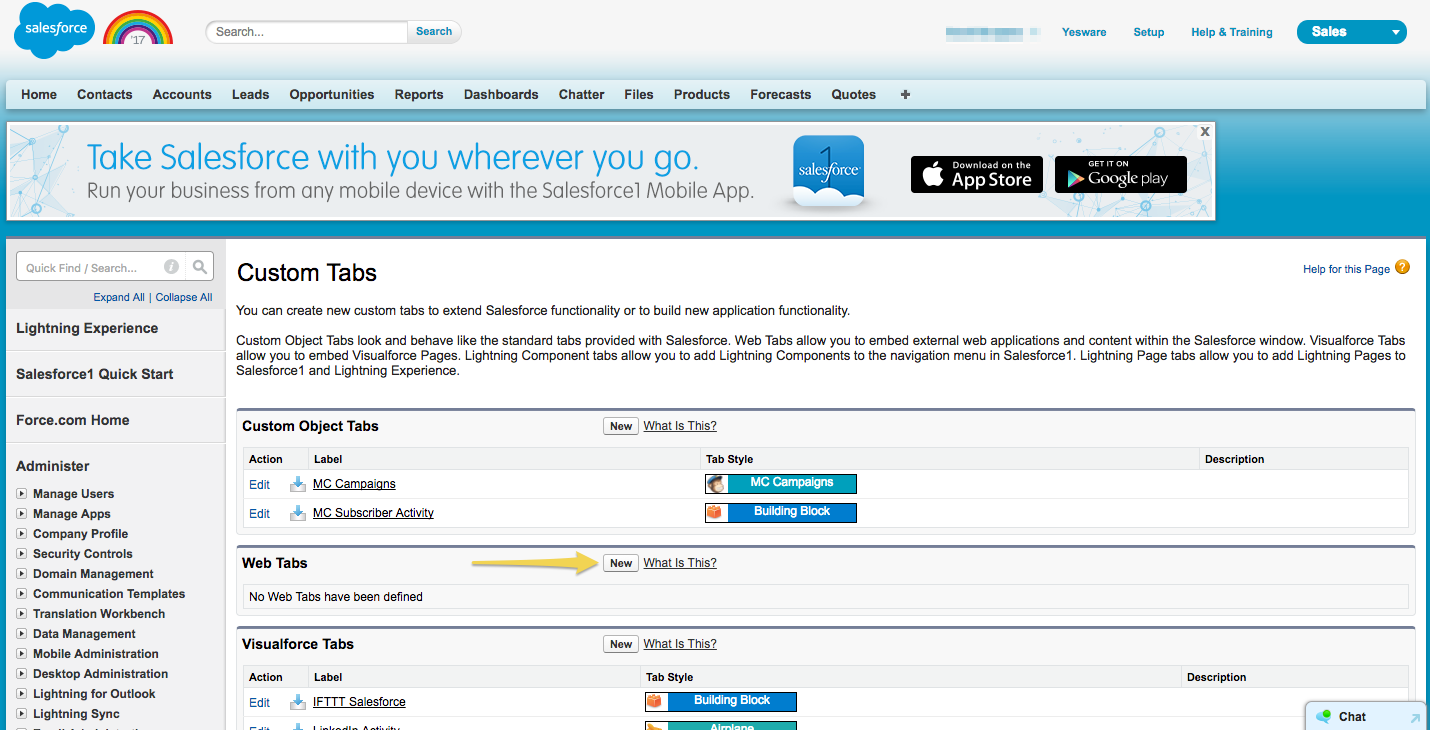Go to the Products tab
The width and height of the screenshot is (1430, 730).
pyautogui.click(x=702, y=94)
